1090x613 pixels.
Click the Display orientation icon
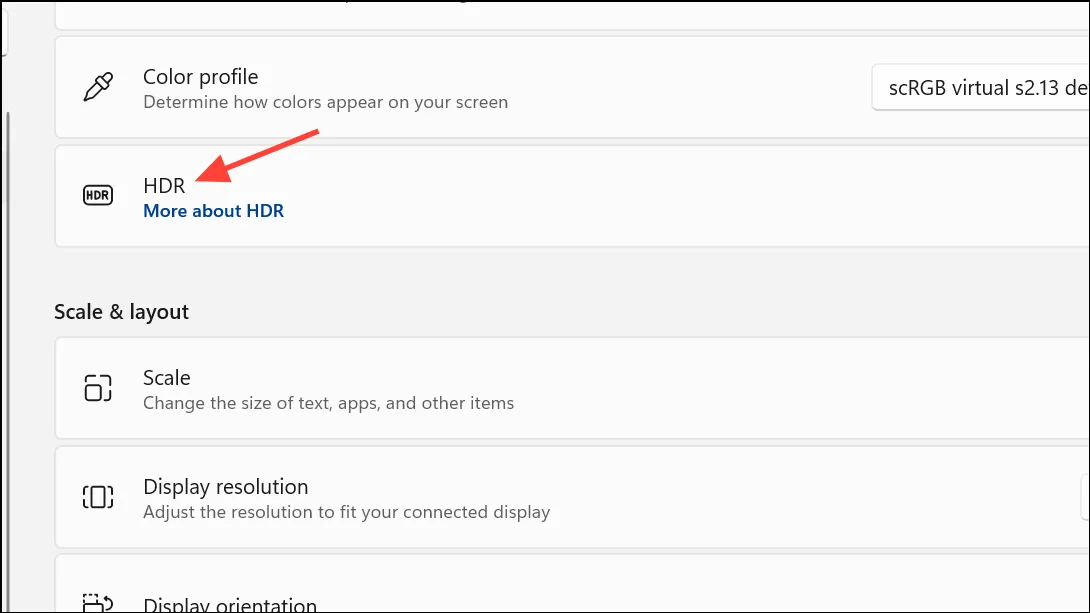98,603
